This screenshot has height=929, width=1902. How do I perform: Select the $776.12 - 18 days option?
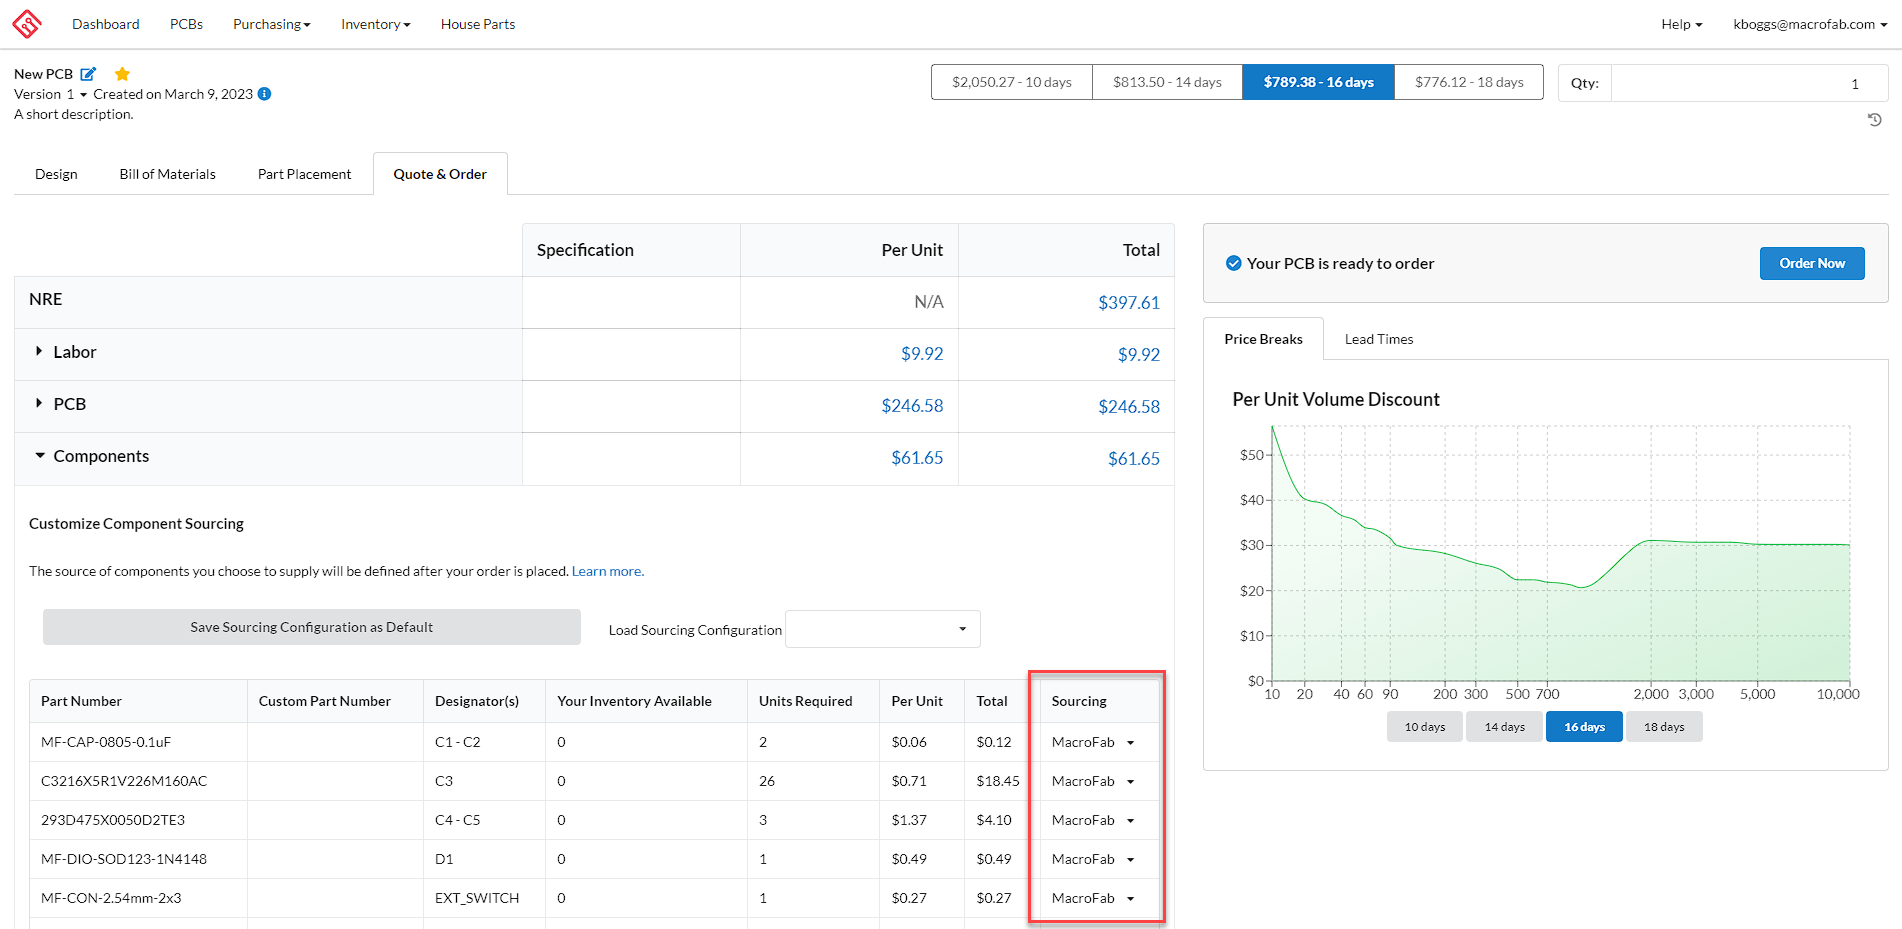(x=1469, y=82)
